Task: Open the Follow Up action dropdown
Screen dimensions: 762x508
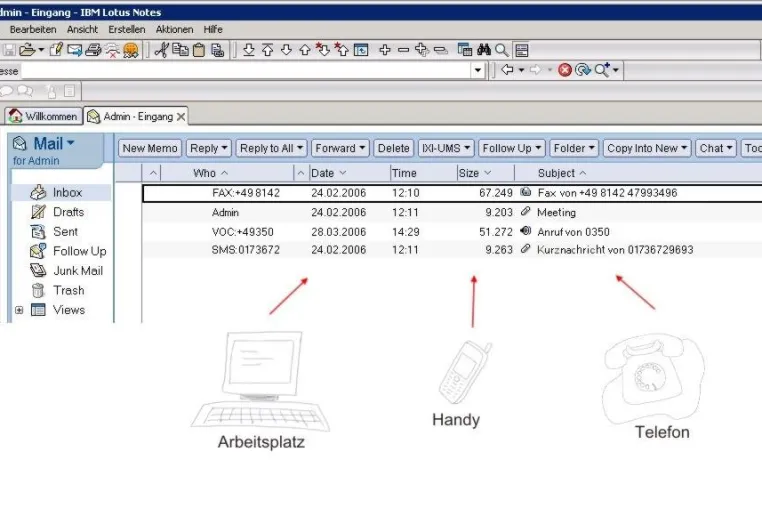Action: (512, 148)
